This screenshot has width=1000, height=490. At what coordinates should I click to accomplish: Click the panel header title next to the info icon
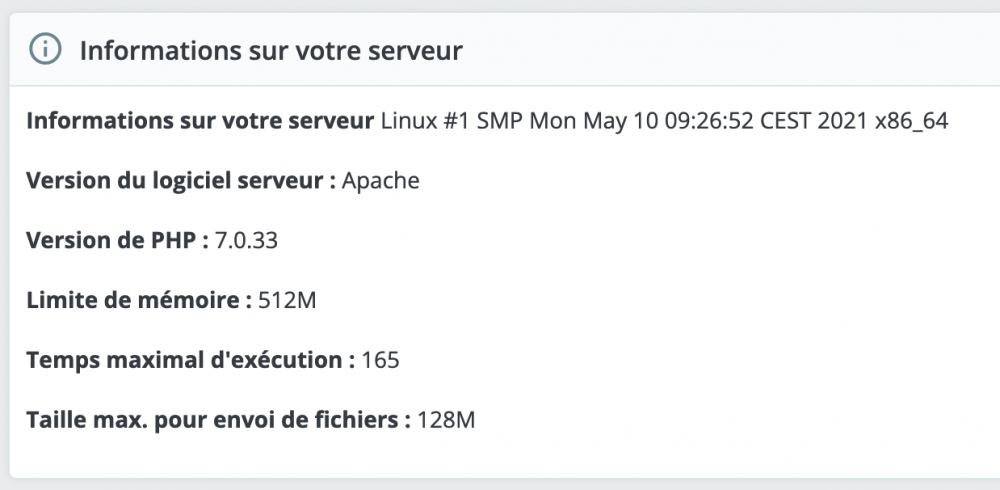tap(270, 50)
